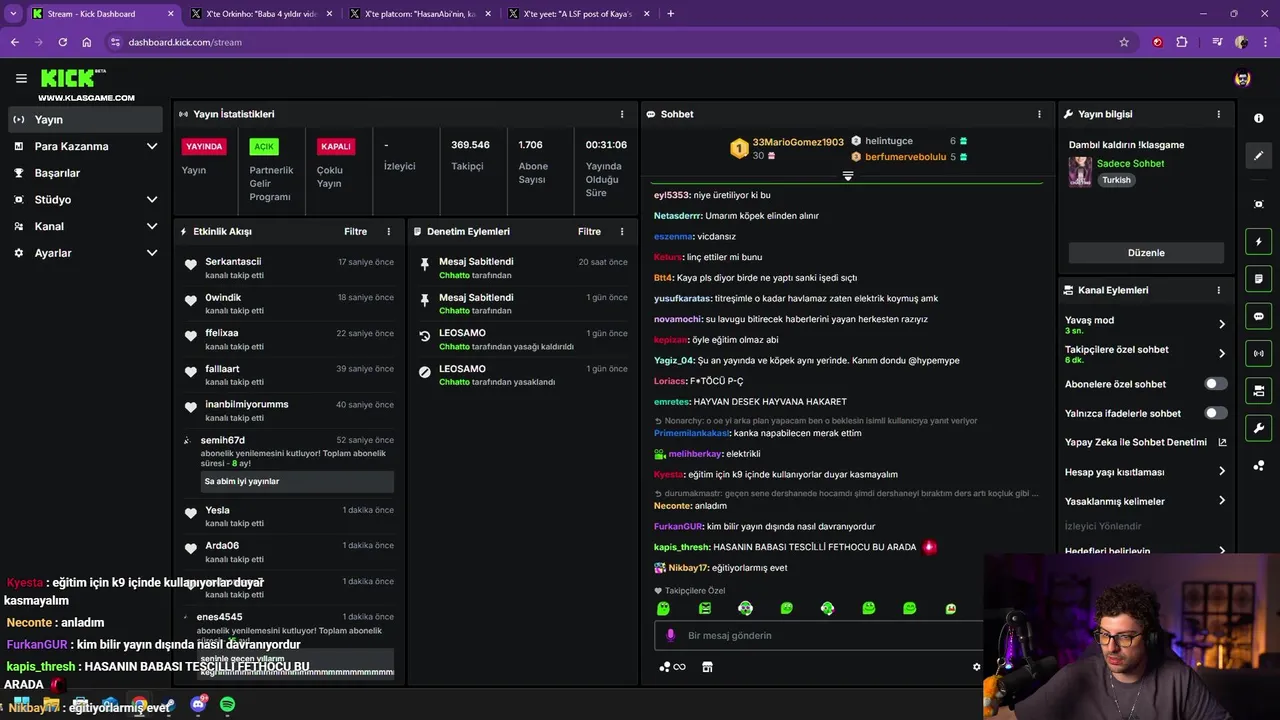1280x720 pixels.
Task: Open the stream category thumbnail in Yayın bilgisi
Action: [x=1080, y=171]
